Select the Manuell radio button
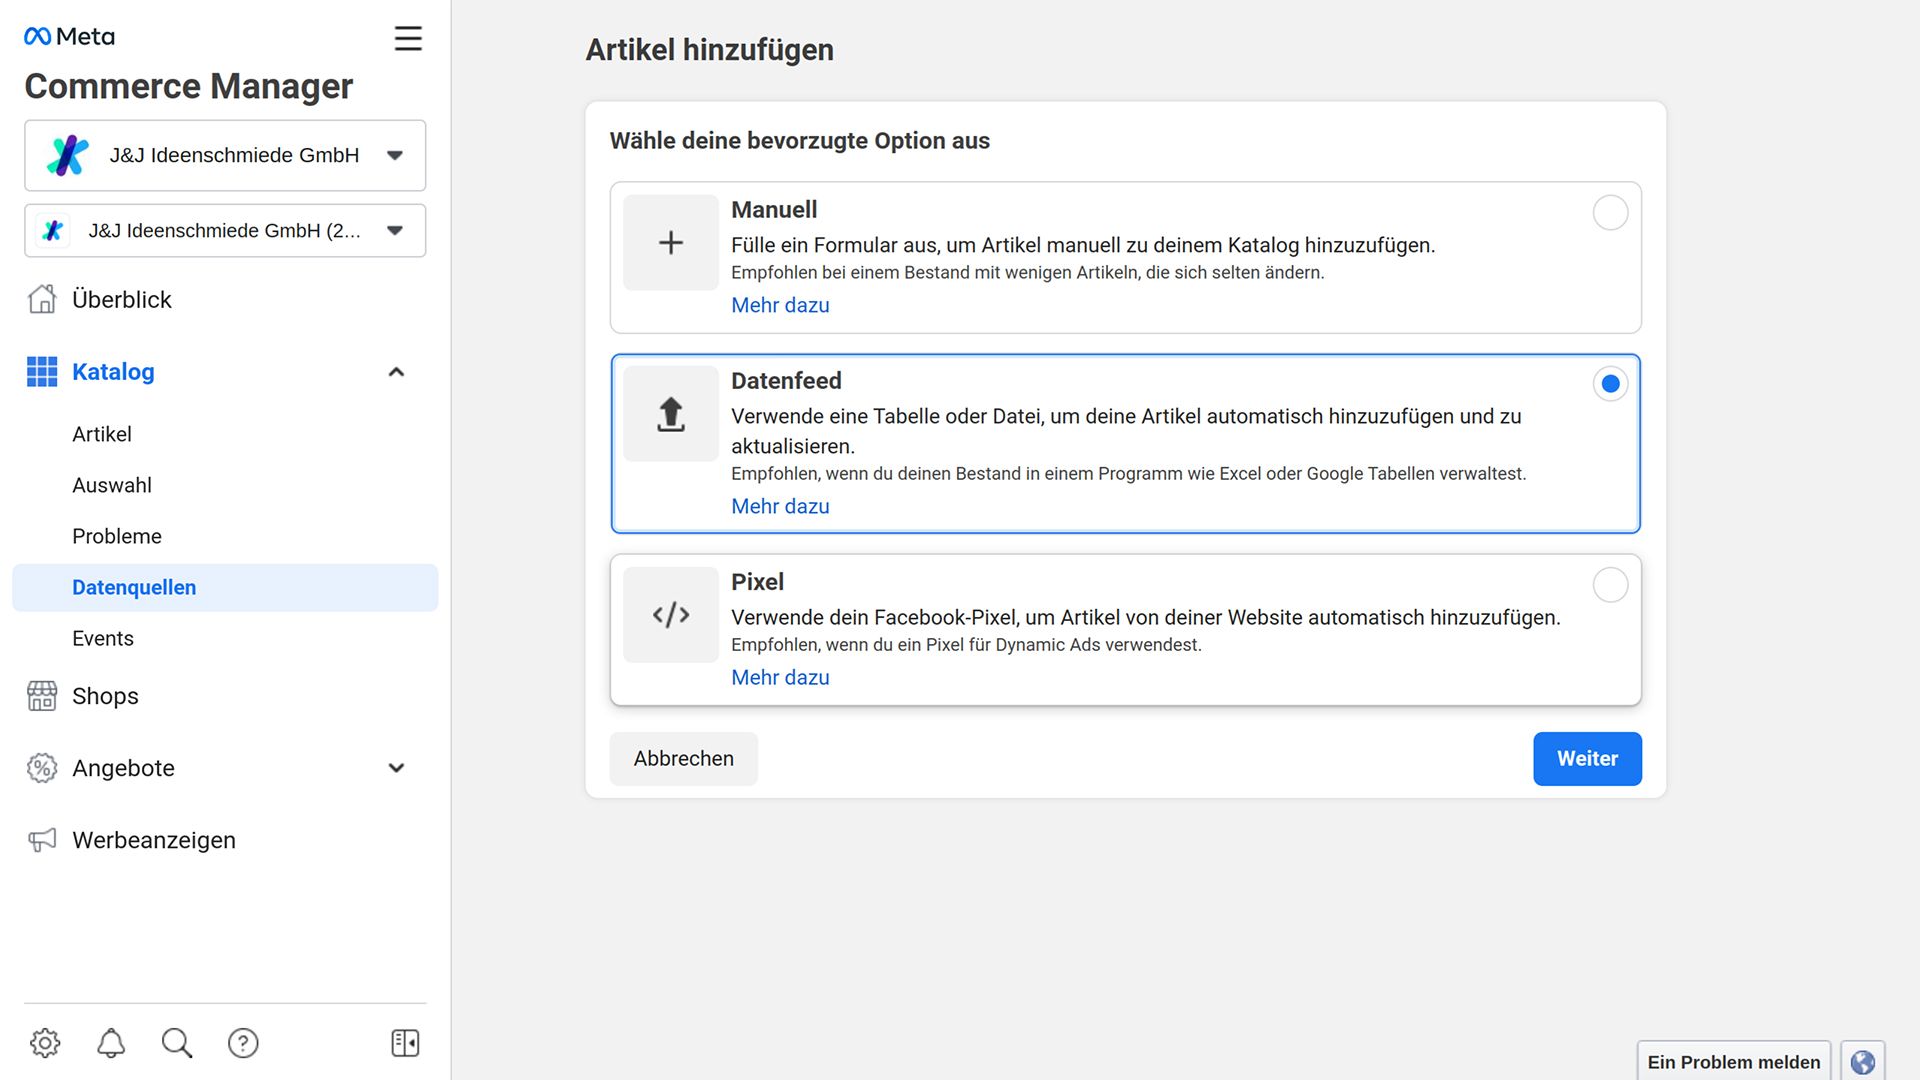Screen dimensions: 1920x1080 [x=1610, y=213]
